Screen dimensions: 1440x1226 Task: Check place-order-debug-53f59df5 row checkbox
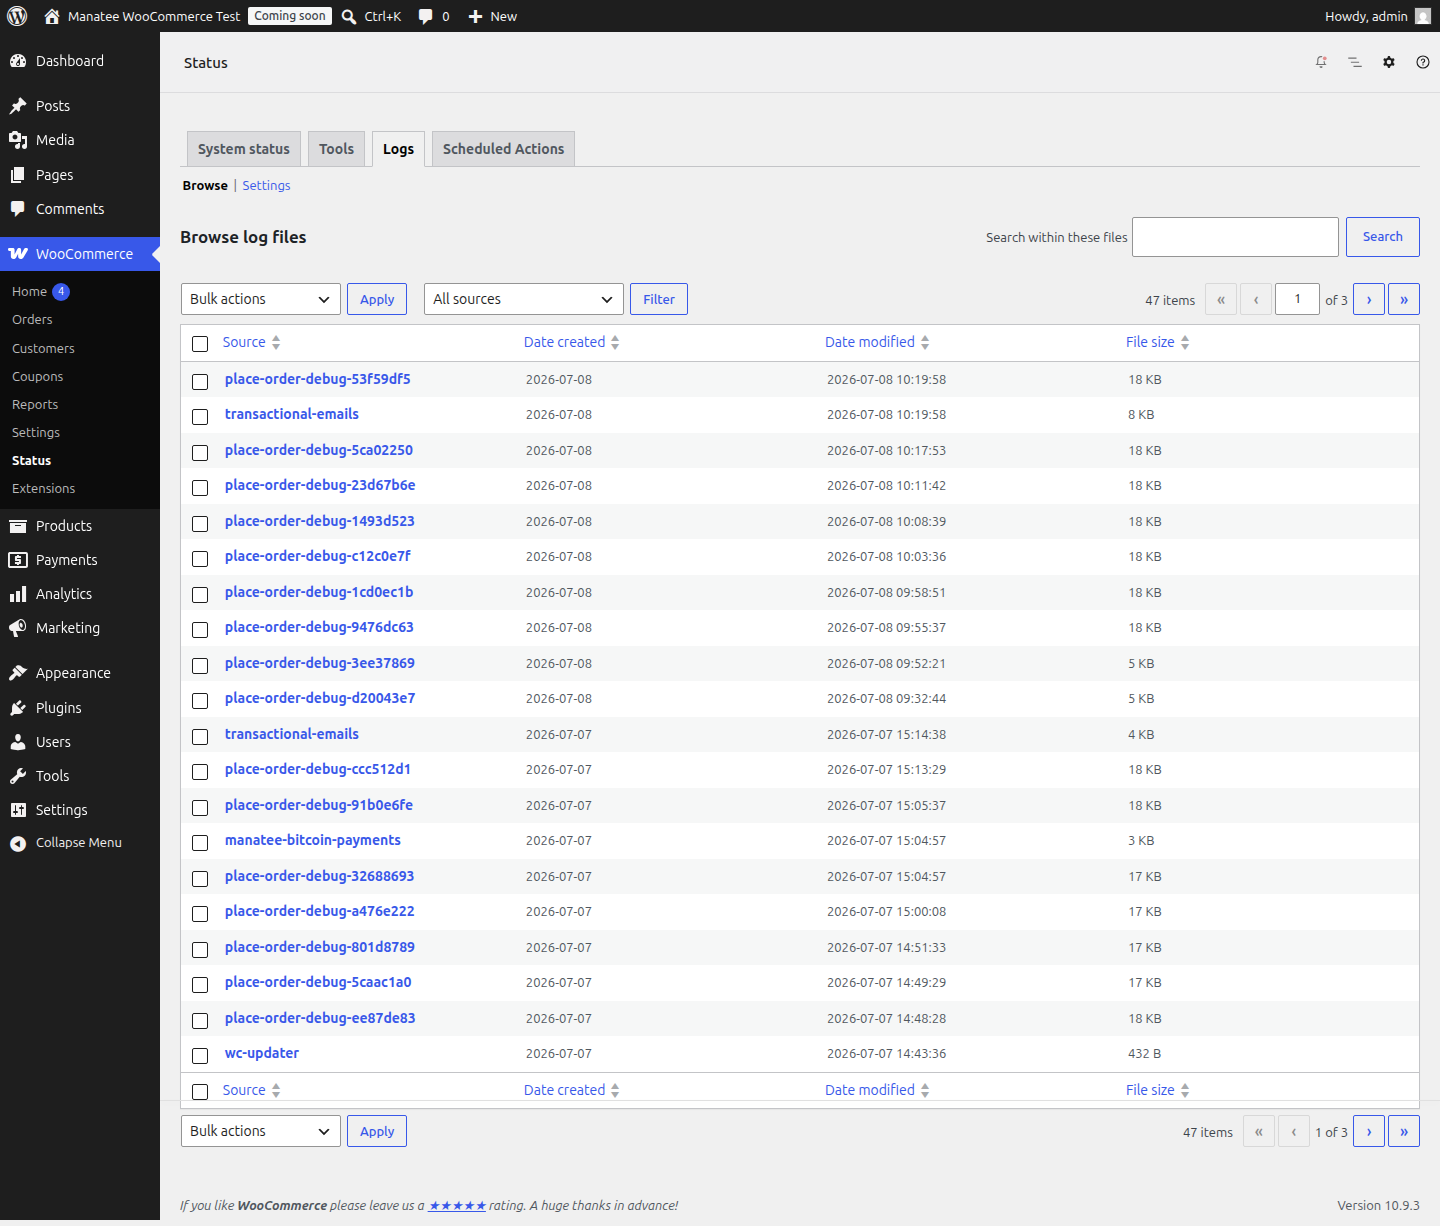200,381
